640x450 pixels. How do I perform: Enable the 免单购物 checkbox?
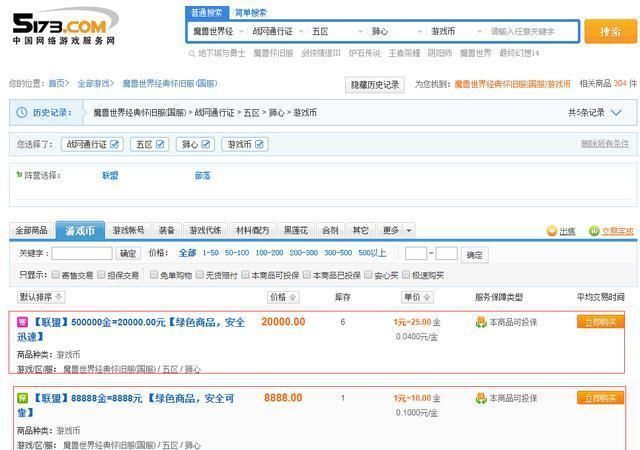coord(154,274)
